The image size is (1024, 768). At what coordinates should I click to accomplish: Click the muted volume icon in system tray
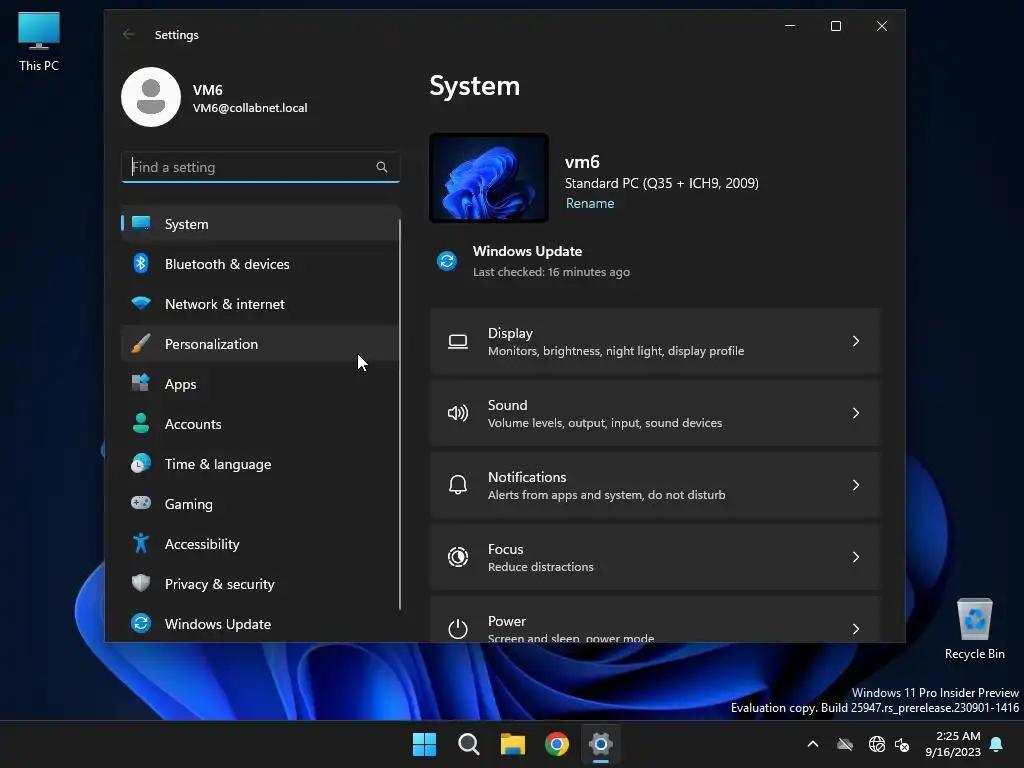tap(902, 744)
